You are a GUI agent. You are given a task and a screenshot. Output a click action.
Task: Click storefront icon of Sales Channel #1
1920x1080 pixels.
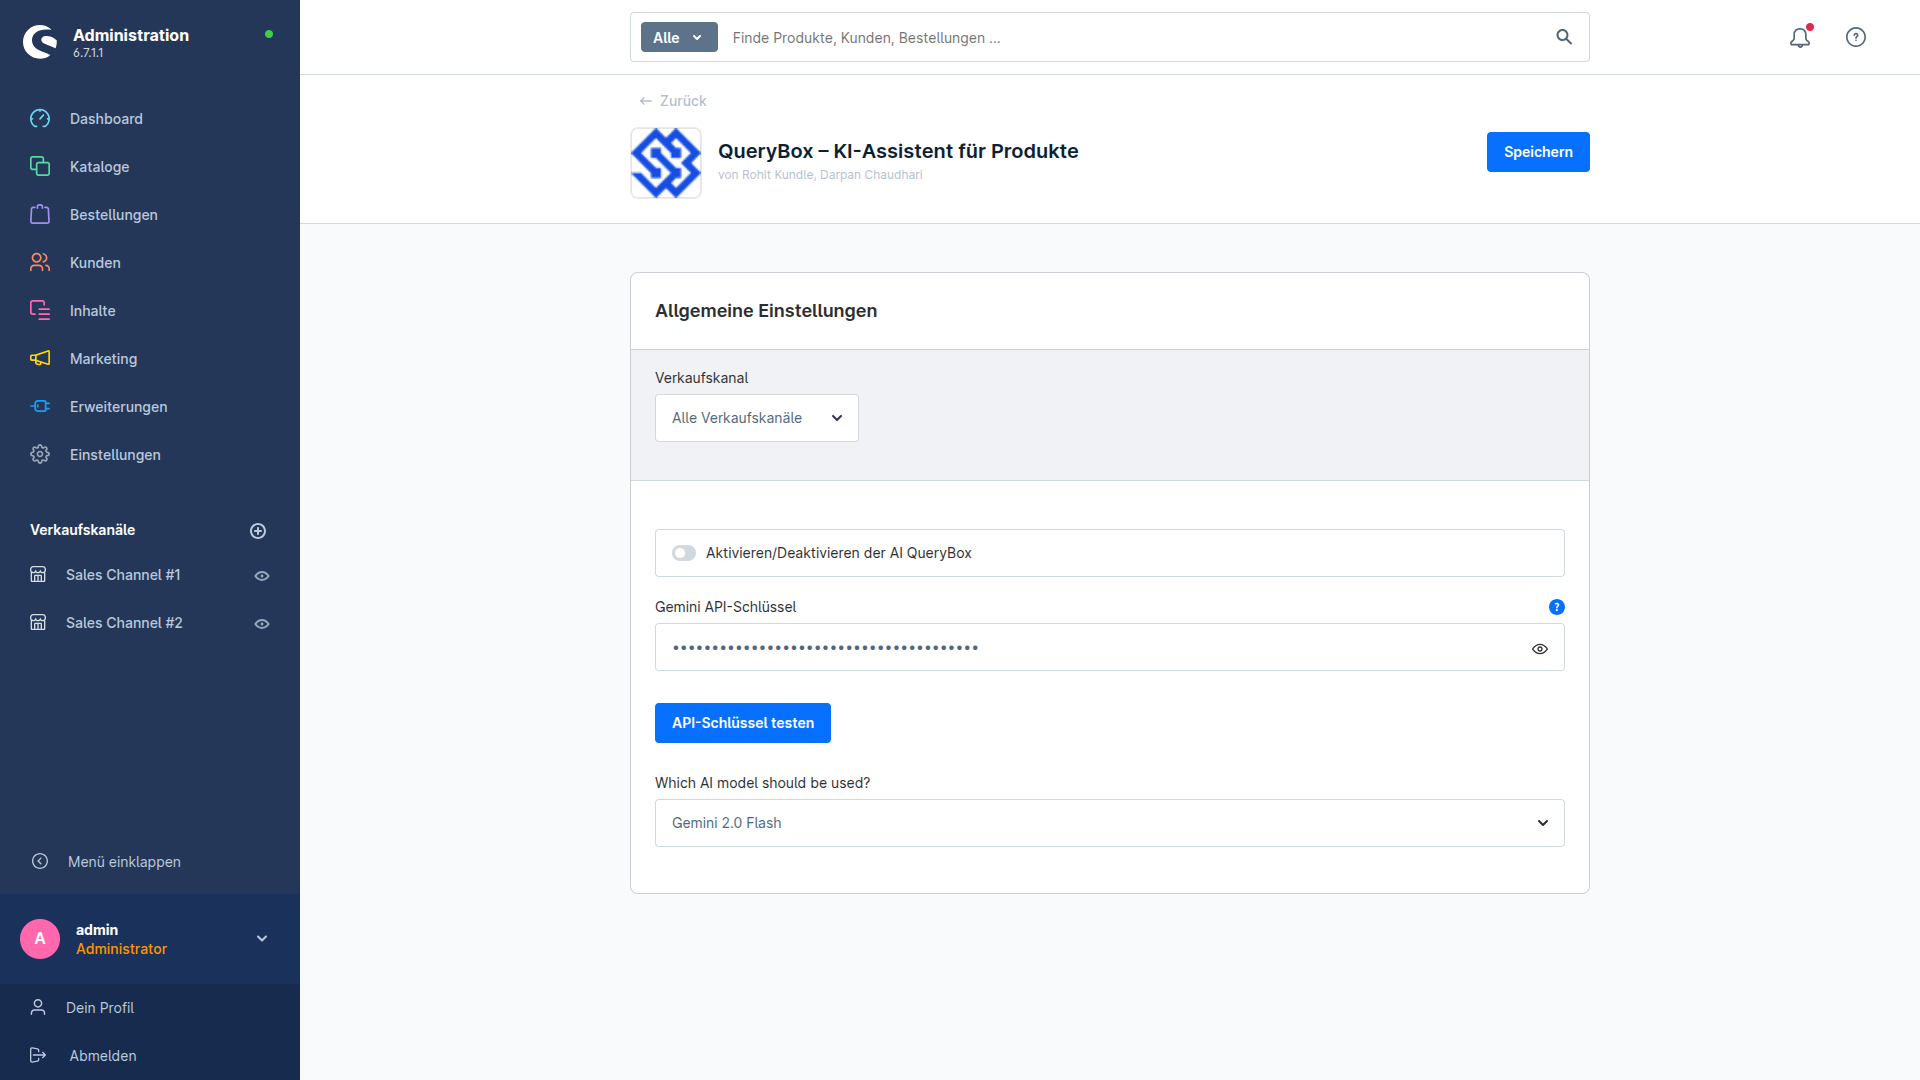point(38,575)
